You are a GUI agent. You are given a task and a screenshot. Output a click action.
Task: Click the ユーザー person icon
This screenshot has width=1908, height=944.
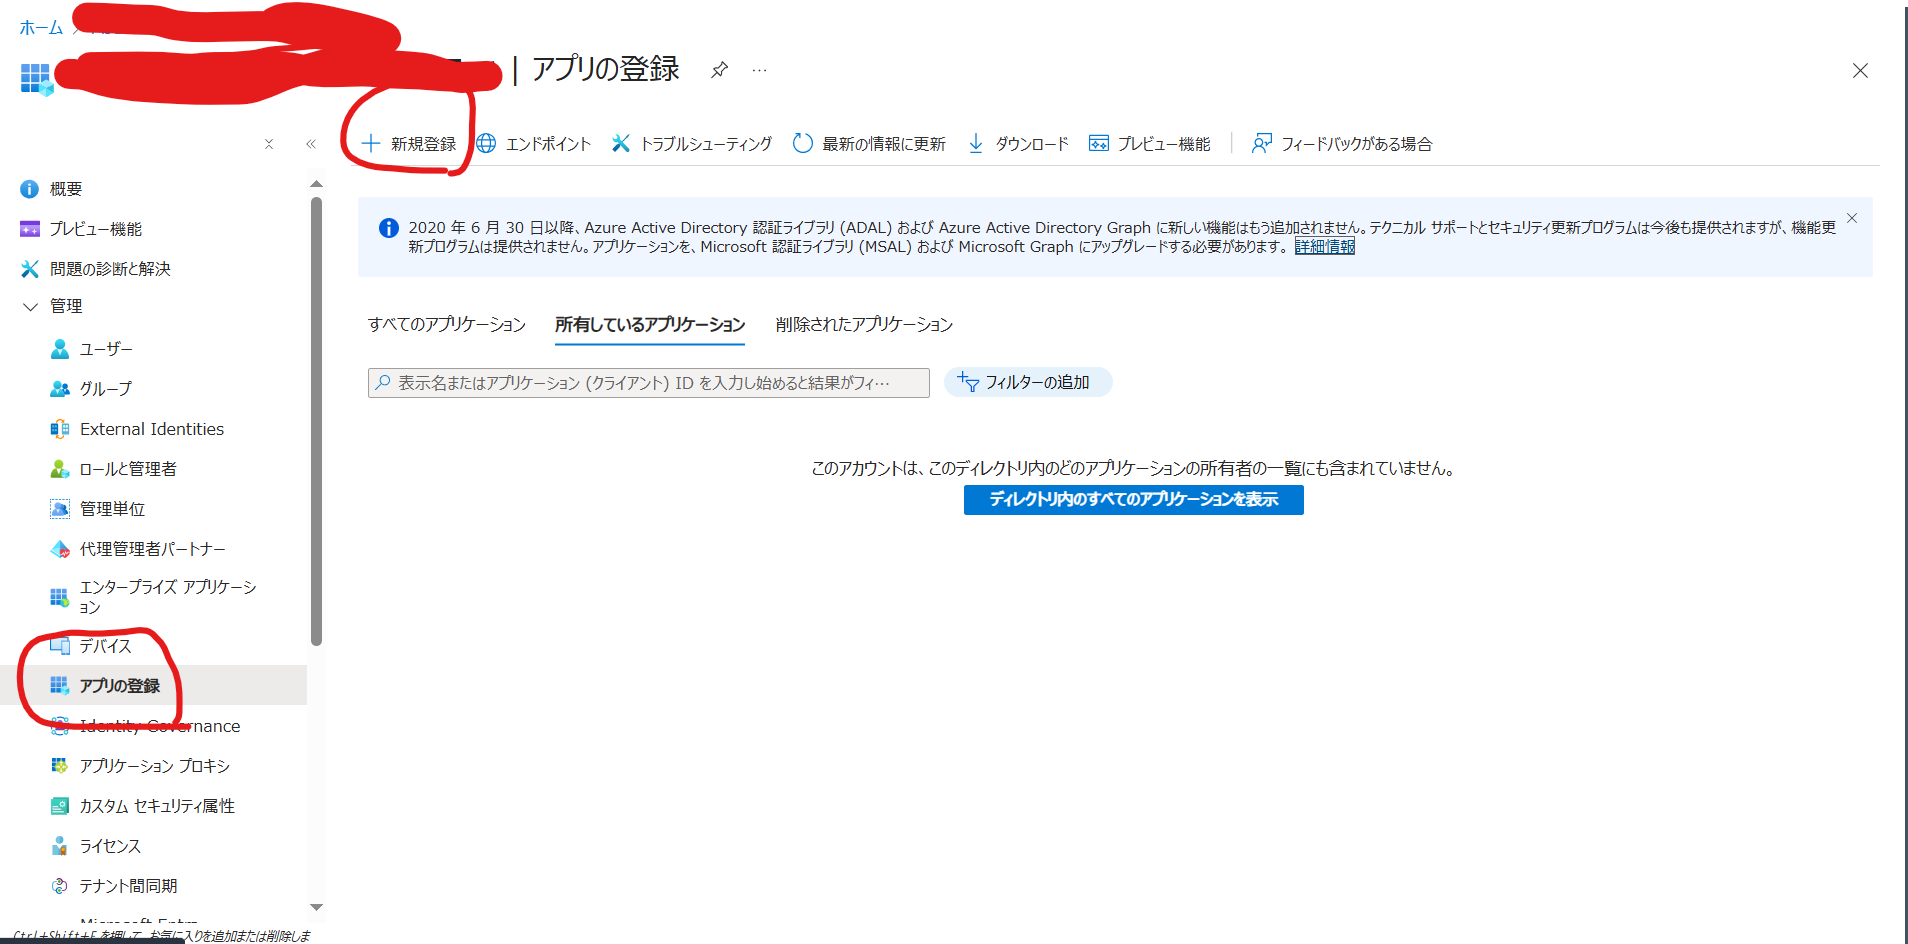[x=60, y=349]
